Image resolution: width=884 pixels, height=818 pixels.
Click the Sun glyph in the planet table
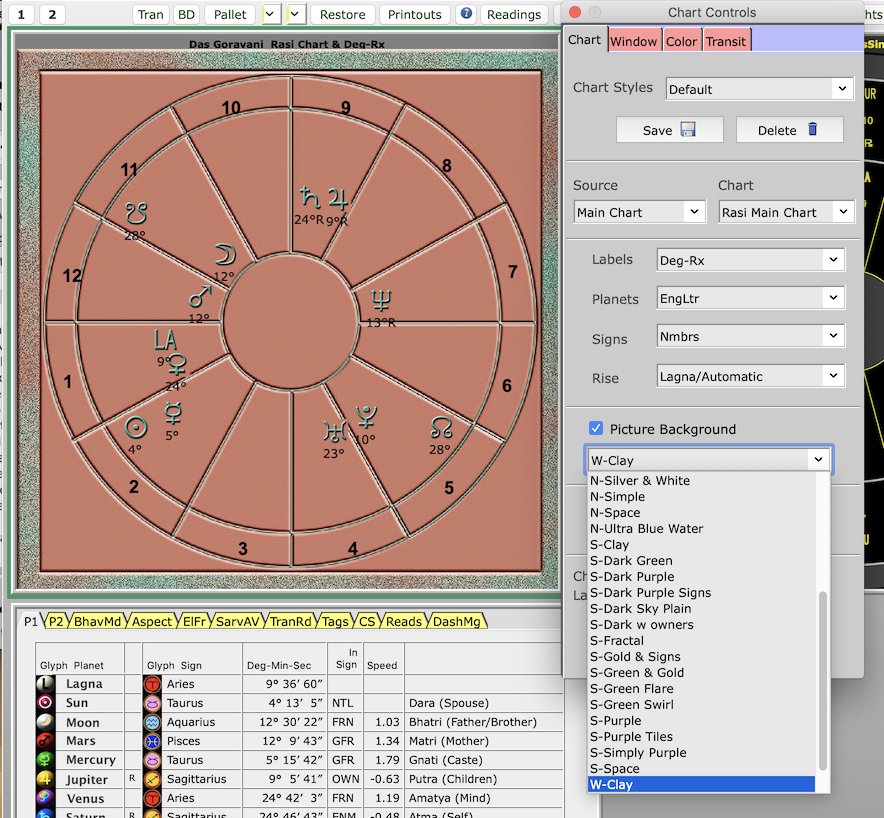coord(45,703)
